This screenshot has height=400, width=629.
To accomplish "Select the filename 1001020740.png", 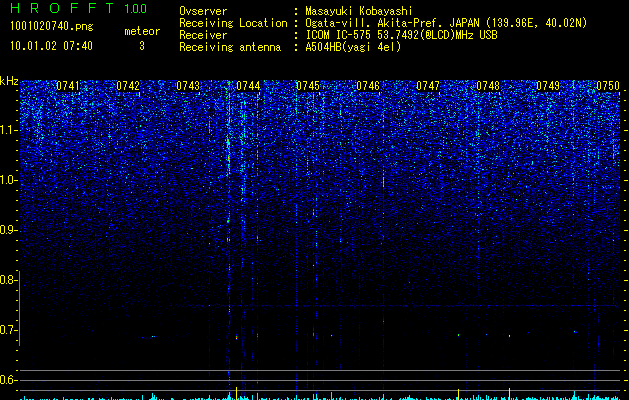I will point(52,27).
